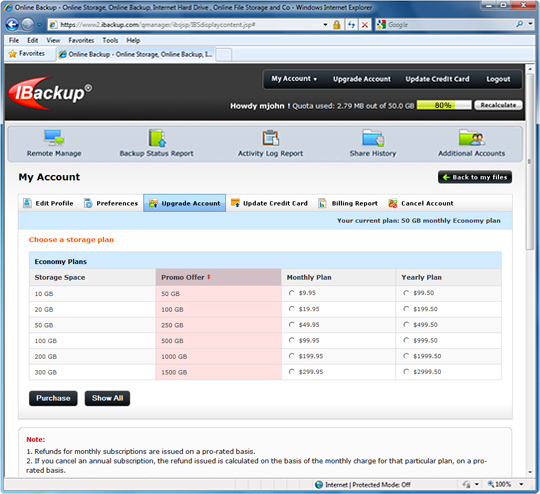Open the Remote Manage icon

(54, 137)
